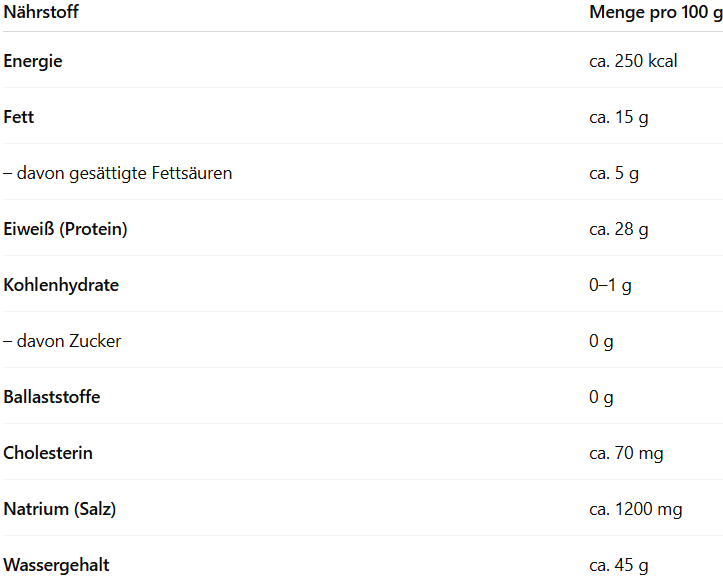This screenshot has width=723, height=585.
Task: Click the Nährstoff column header
Action: click(41, 12)
